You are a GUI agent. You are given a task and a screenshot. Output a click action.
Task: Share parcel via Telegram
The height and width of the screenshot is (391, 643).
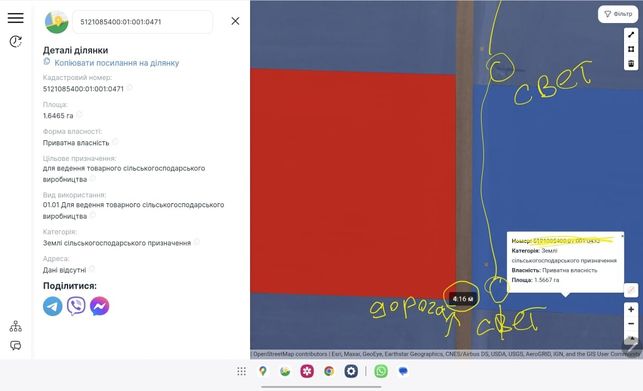click(52, 306)
